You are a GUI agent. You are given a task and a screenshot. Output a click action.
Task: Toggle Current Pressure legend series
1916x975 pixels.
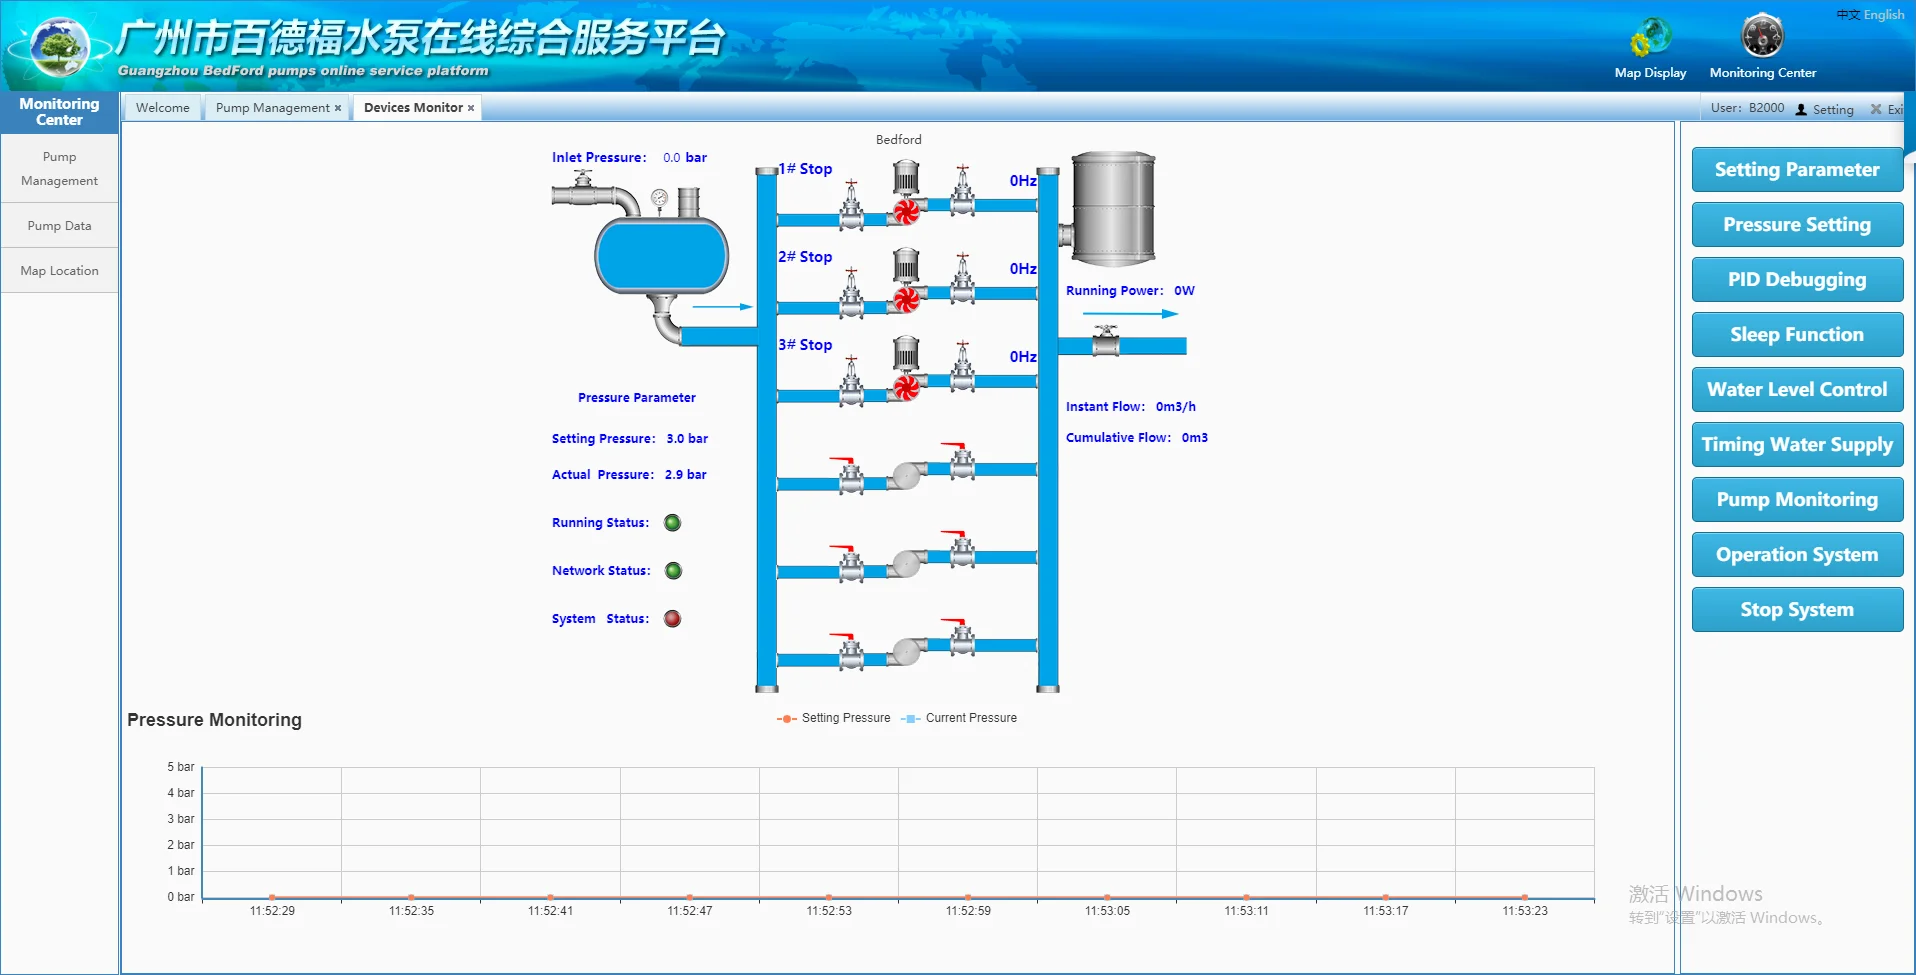959,718
